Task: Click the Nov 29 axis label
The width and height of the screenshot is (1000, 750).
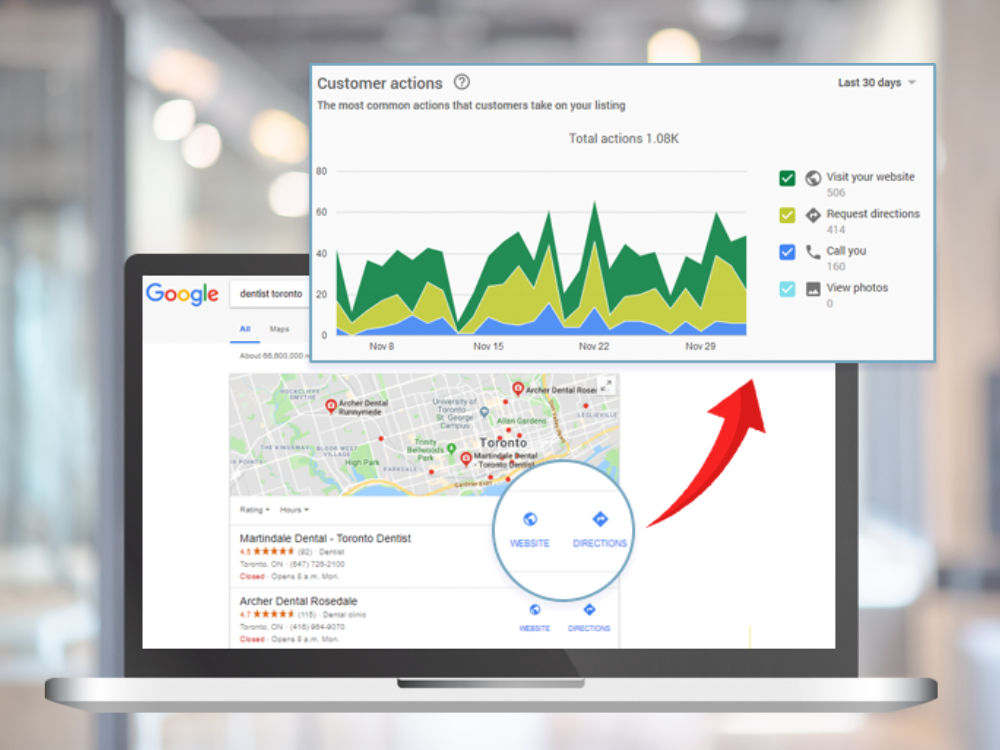Action: pyautogui.click(x=700, y=346)
